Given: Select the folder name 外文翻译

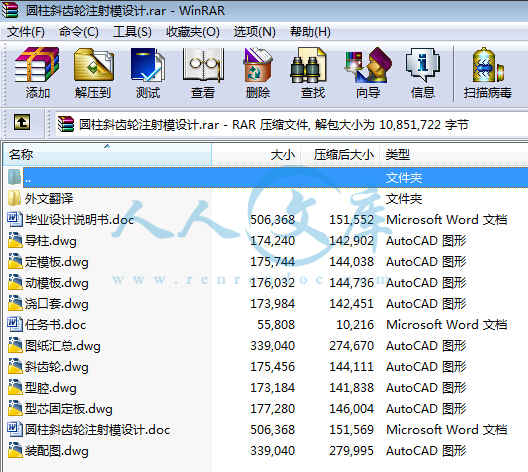Looking at the screenshot, I should 49,198.
